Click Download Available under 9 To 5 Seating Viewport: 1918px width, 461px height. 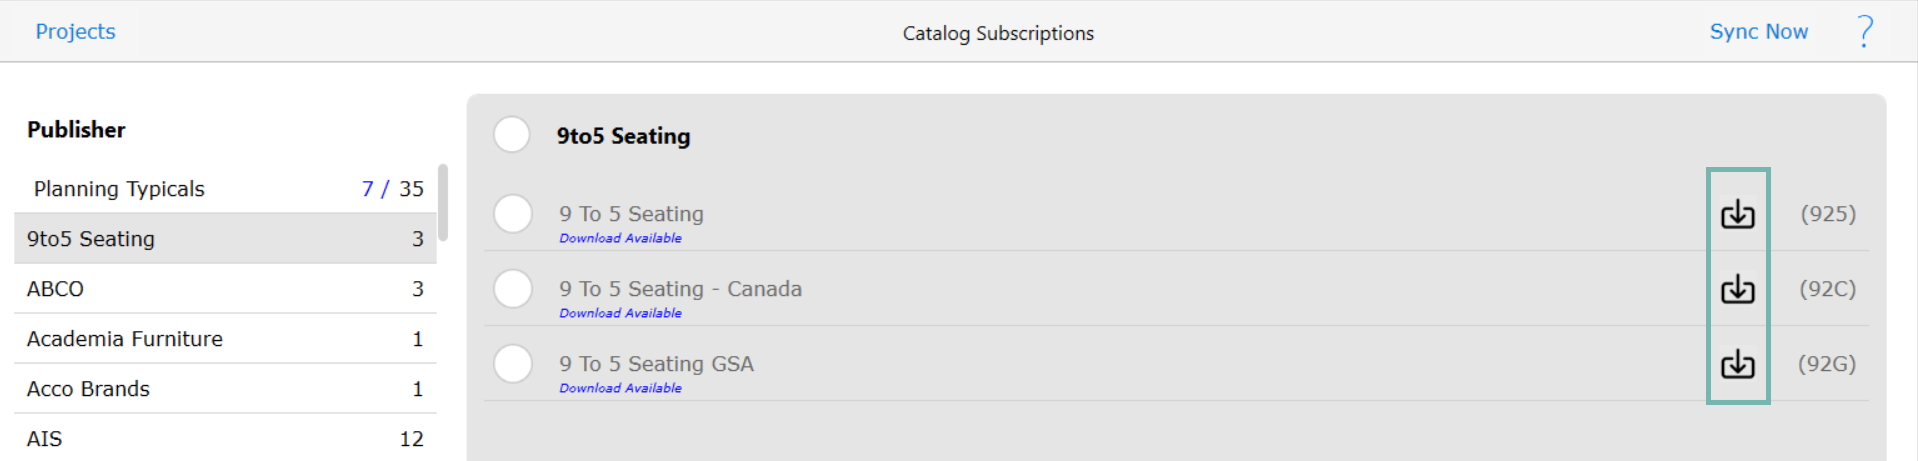(620, 238)
